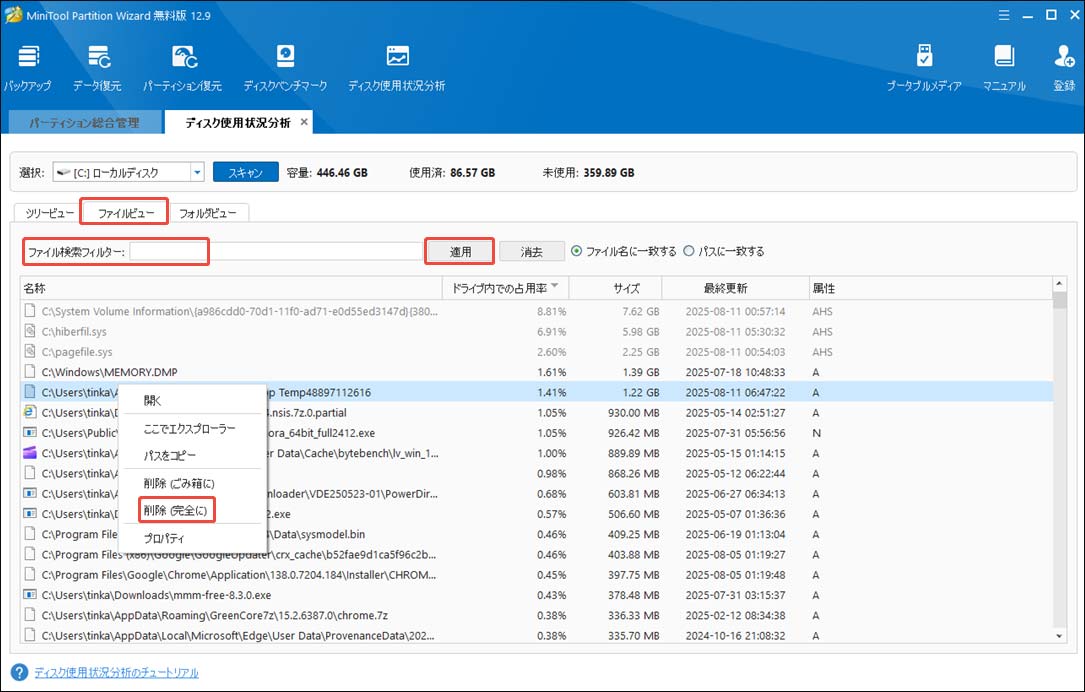Click the ファイル検索フィルター input field

click(276, 251)
